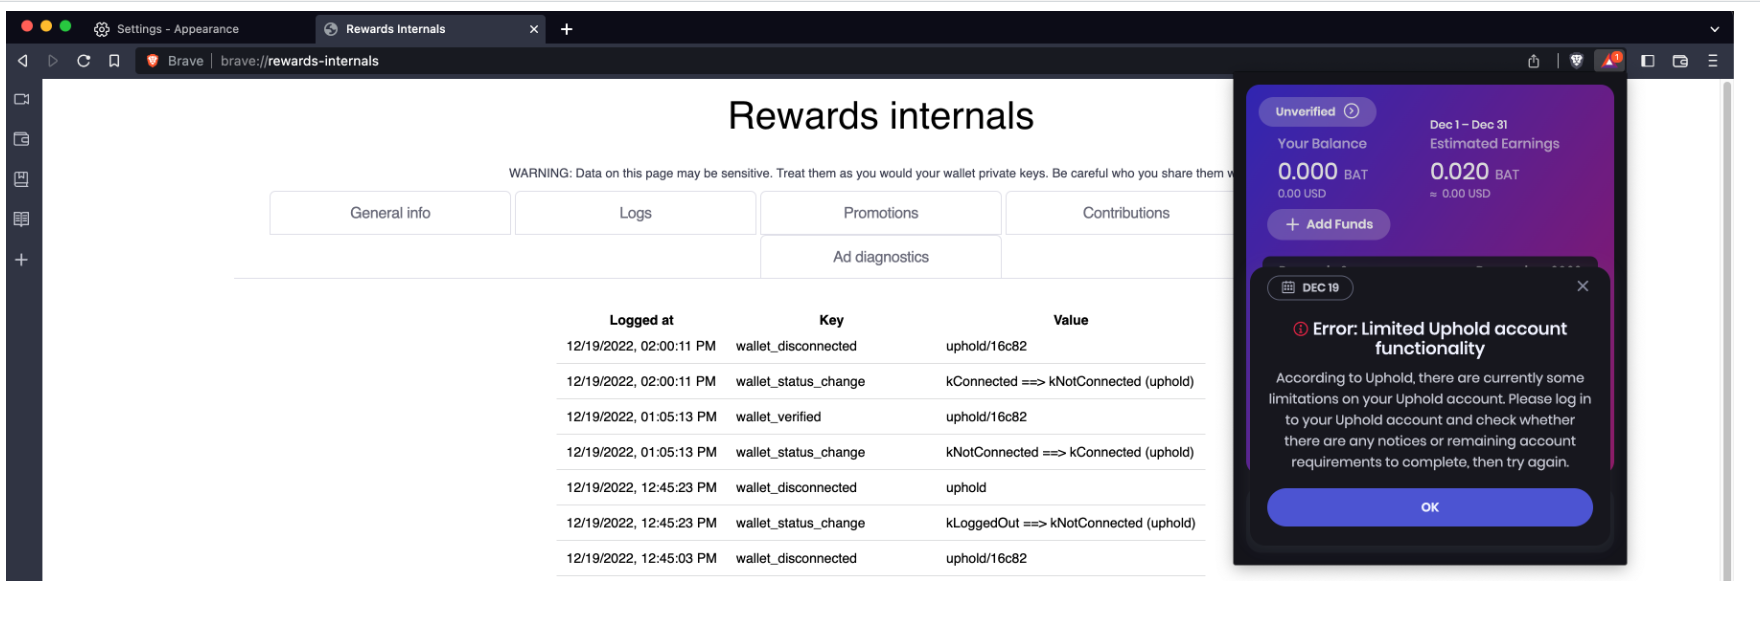
Task: Click the 'uphold' value at 12:45:23 PM
Action: [966, 488]
